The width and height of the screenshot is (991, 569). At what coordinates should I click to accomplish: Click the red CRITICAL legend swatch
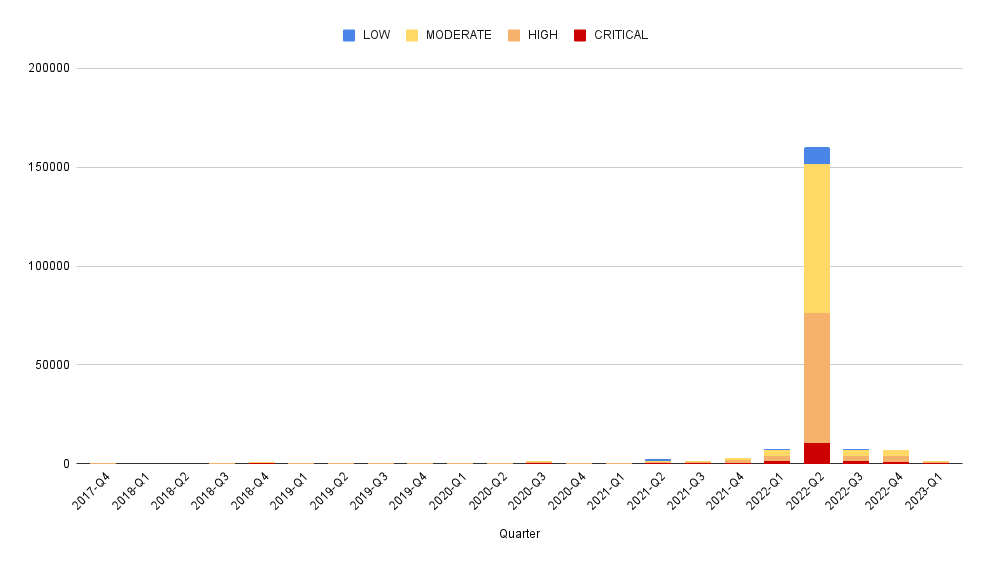click(x=580, y=35)
